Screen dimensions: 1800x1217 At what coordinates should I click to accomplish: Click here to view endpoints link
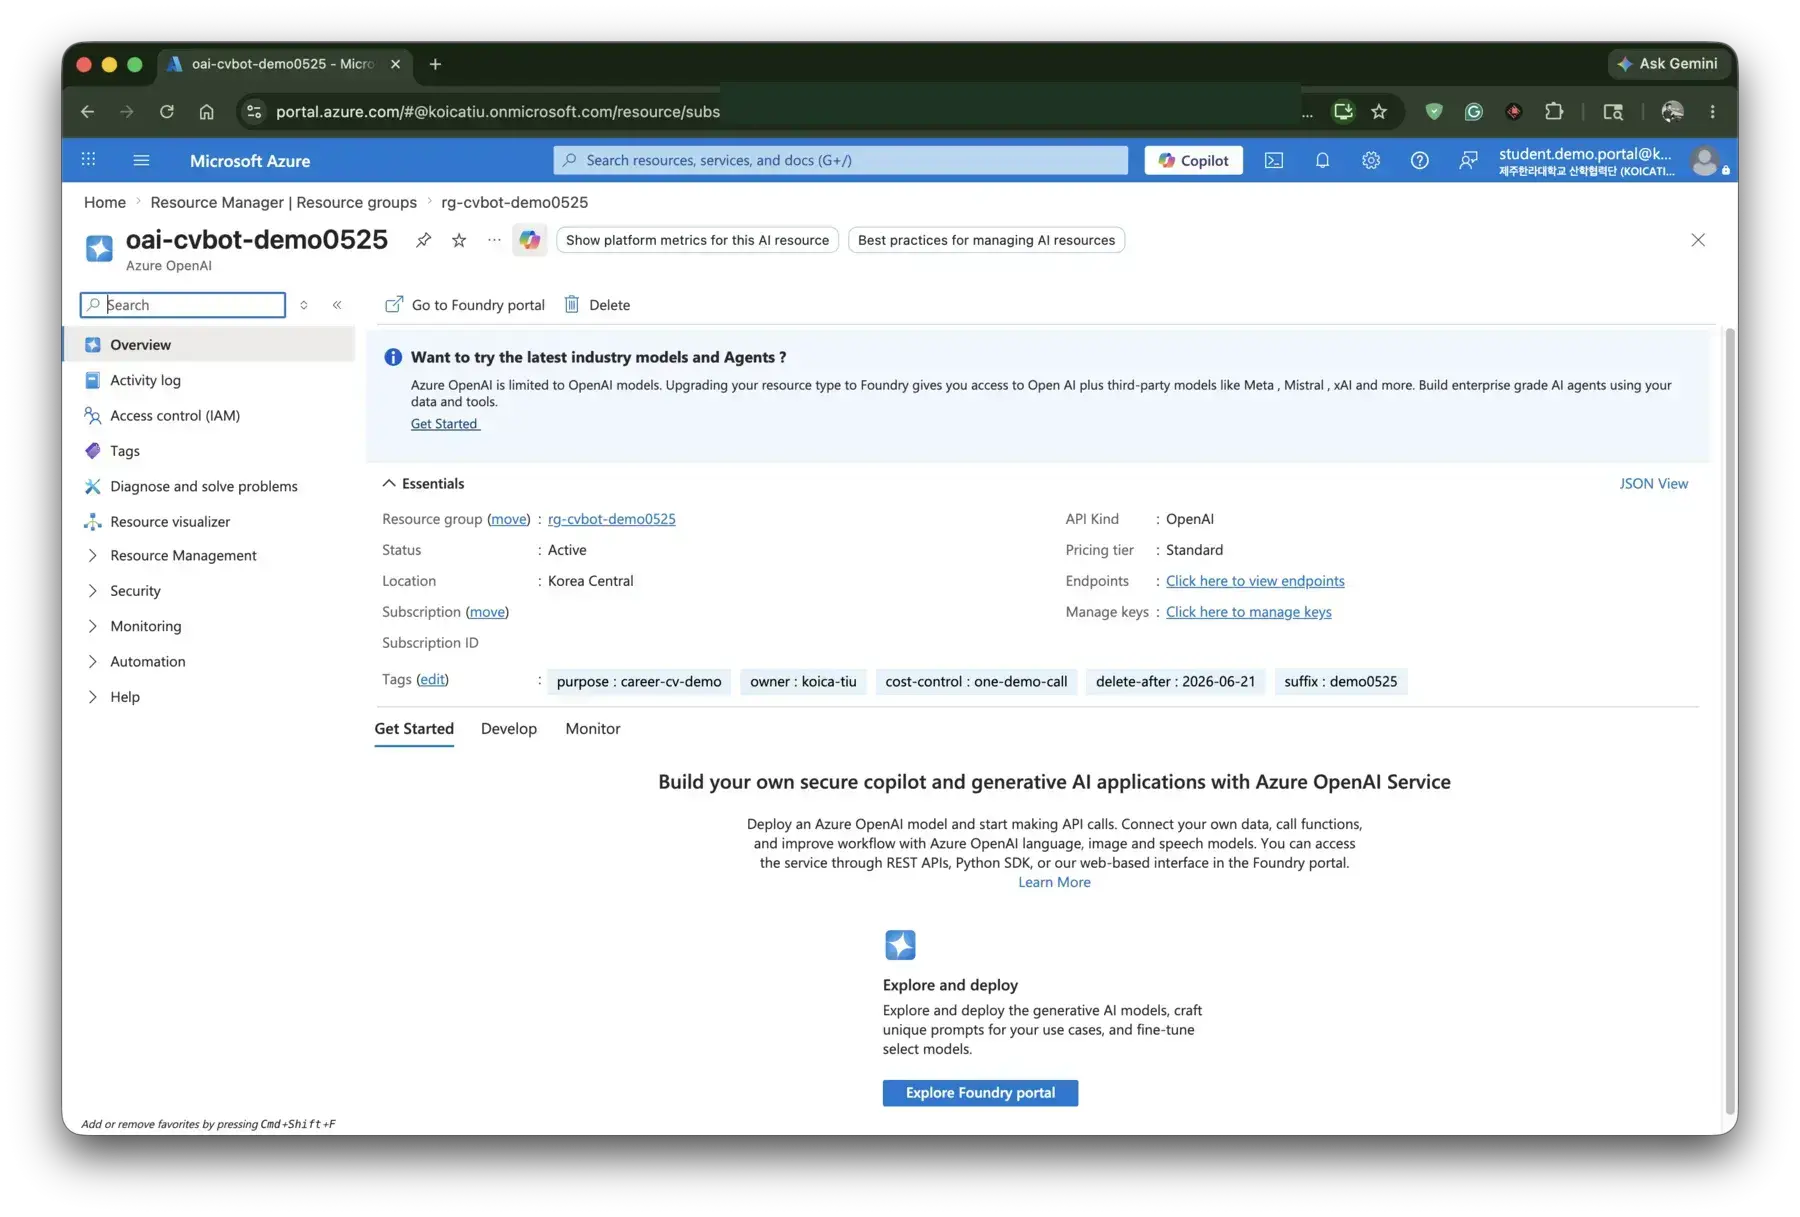click(1255, 581)
